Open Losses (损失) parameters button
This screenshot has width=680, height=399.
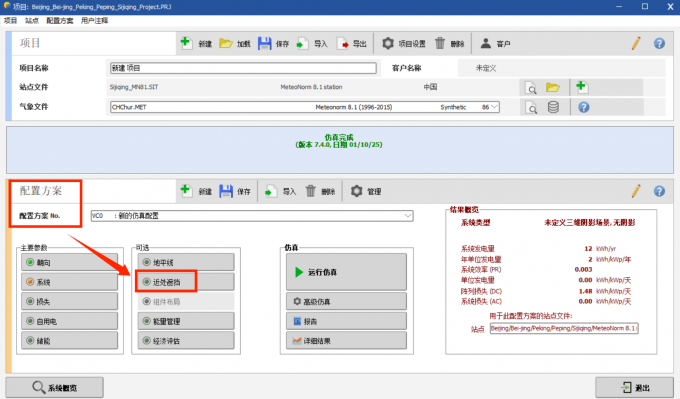(x=69, y=301)
